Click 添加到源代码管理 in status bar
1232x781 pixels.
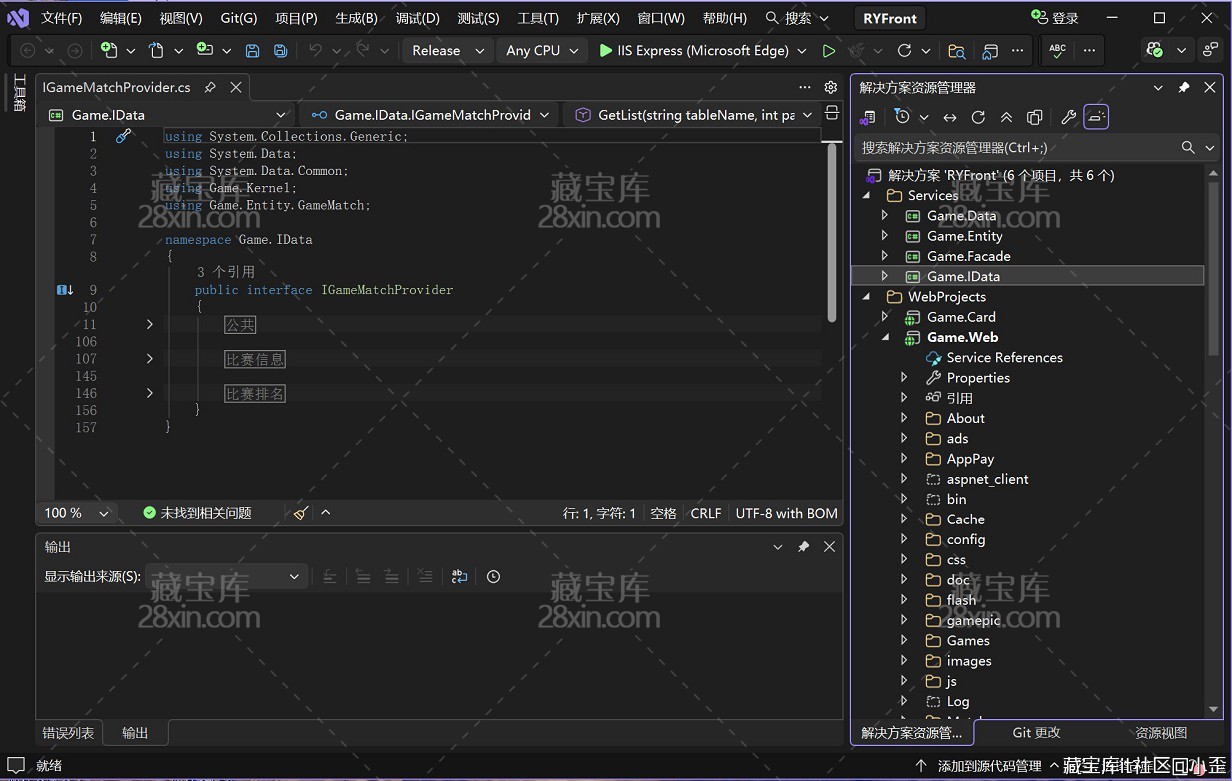point(989,766)
